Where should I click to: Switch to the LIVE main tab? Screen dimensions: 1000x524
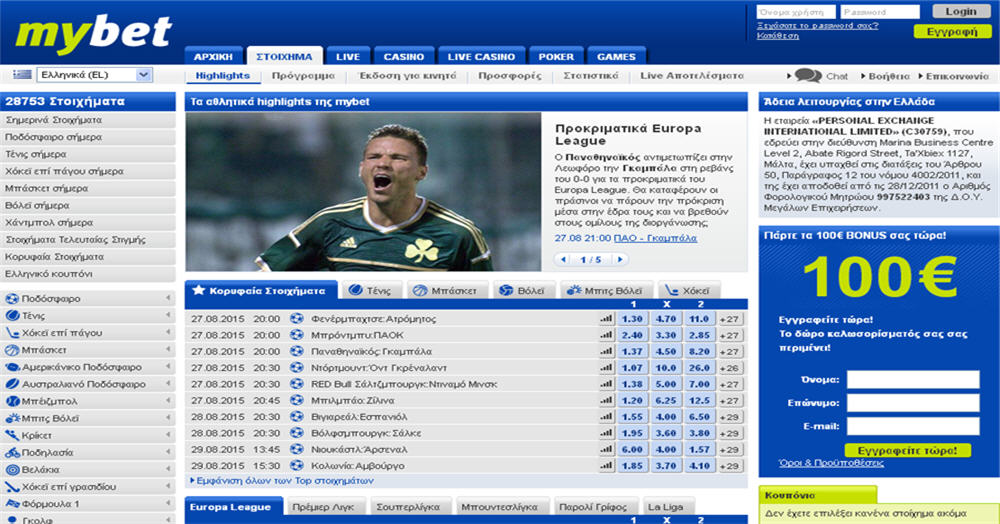pyautogui.click(x=348, y=56)
